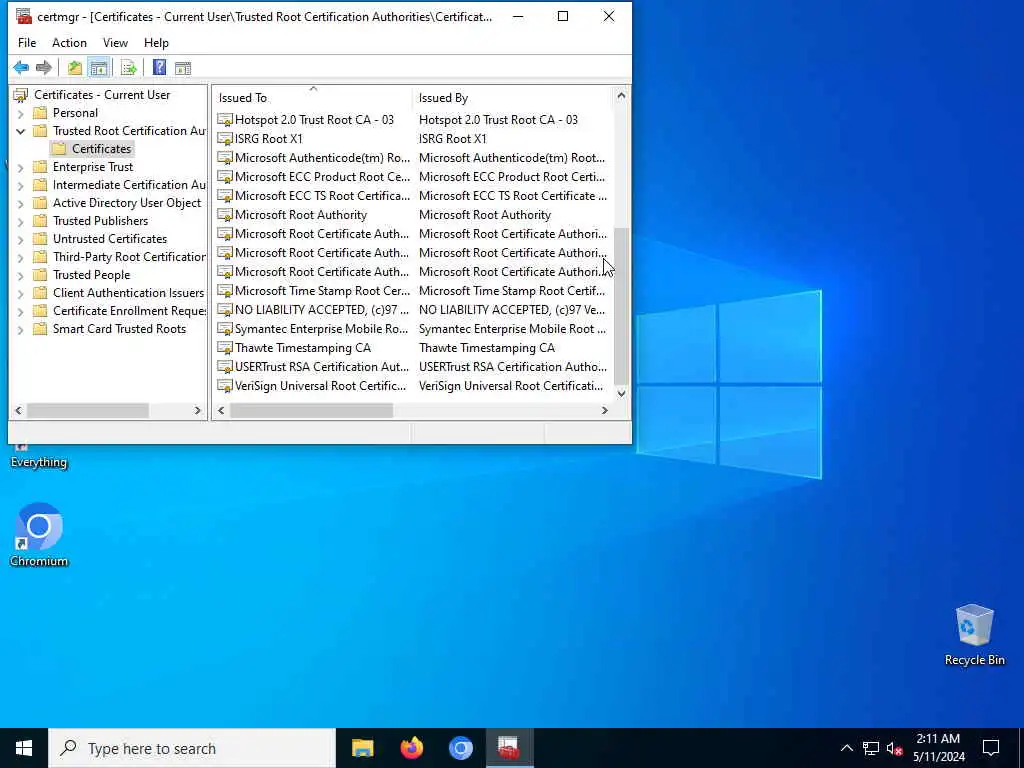Click the Forward arrow toolbar icon
Screen dimensions: 1024x768
[x=44, y=67]
